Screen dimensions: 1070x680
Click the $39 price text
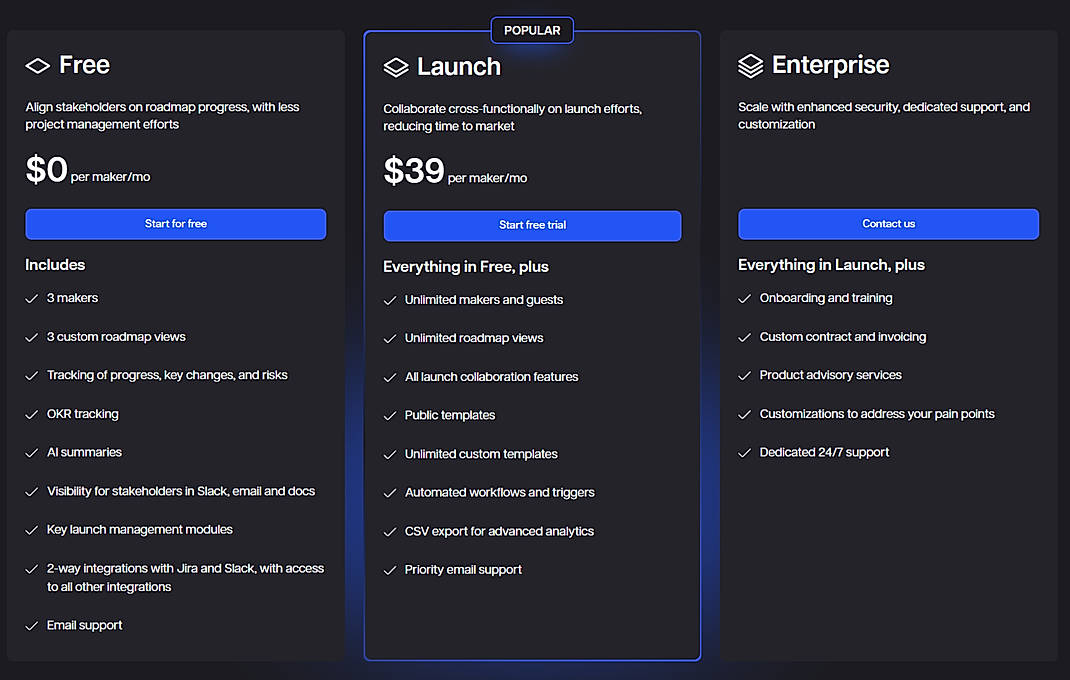(414, 171)
